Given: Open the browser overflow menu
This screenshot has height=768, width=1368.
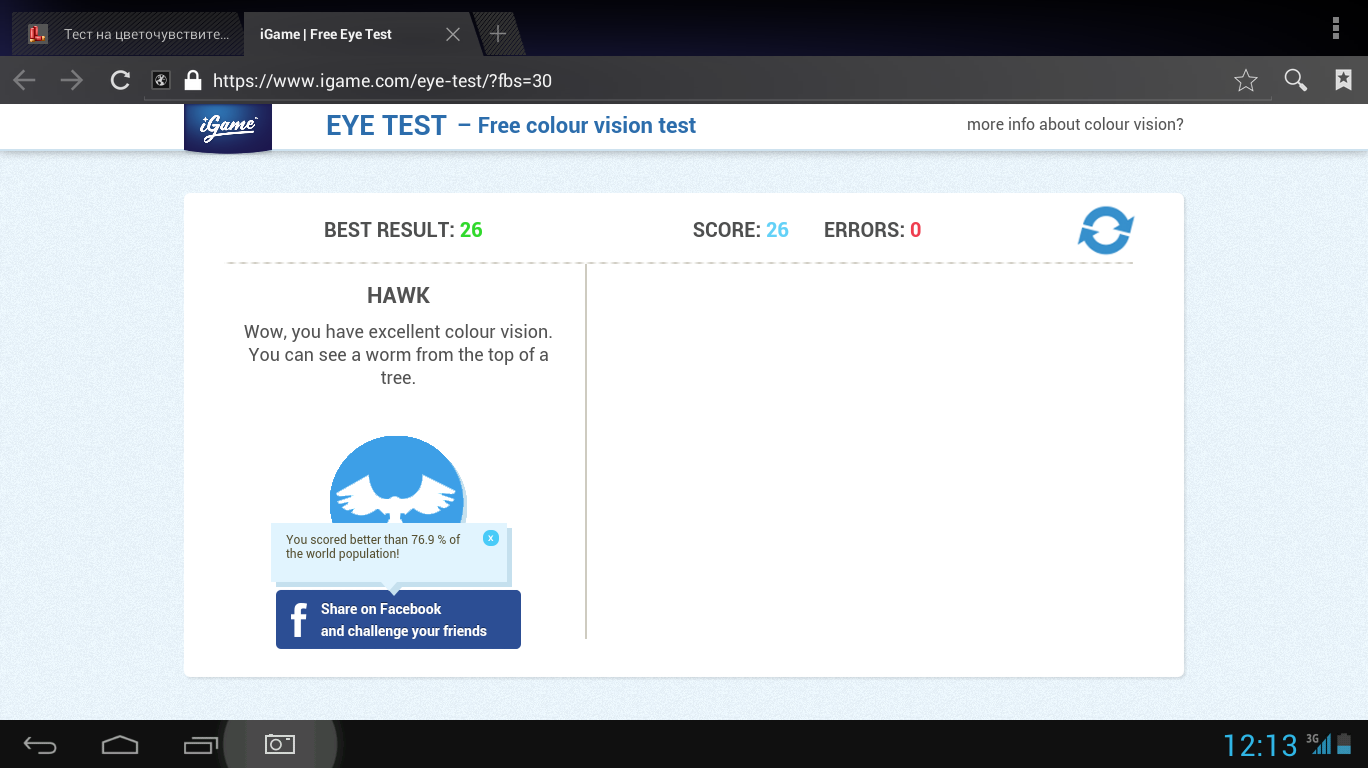Looking at the screenshot, I should coord(1336,29).
